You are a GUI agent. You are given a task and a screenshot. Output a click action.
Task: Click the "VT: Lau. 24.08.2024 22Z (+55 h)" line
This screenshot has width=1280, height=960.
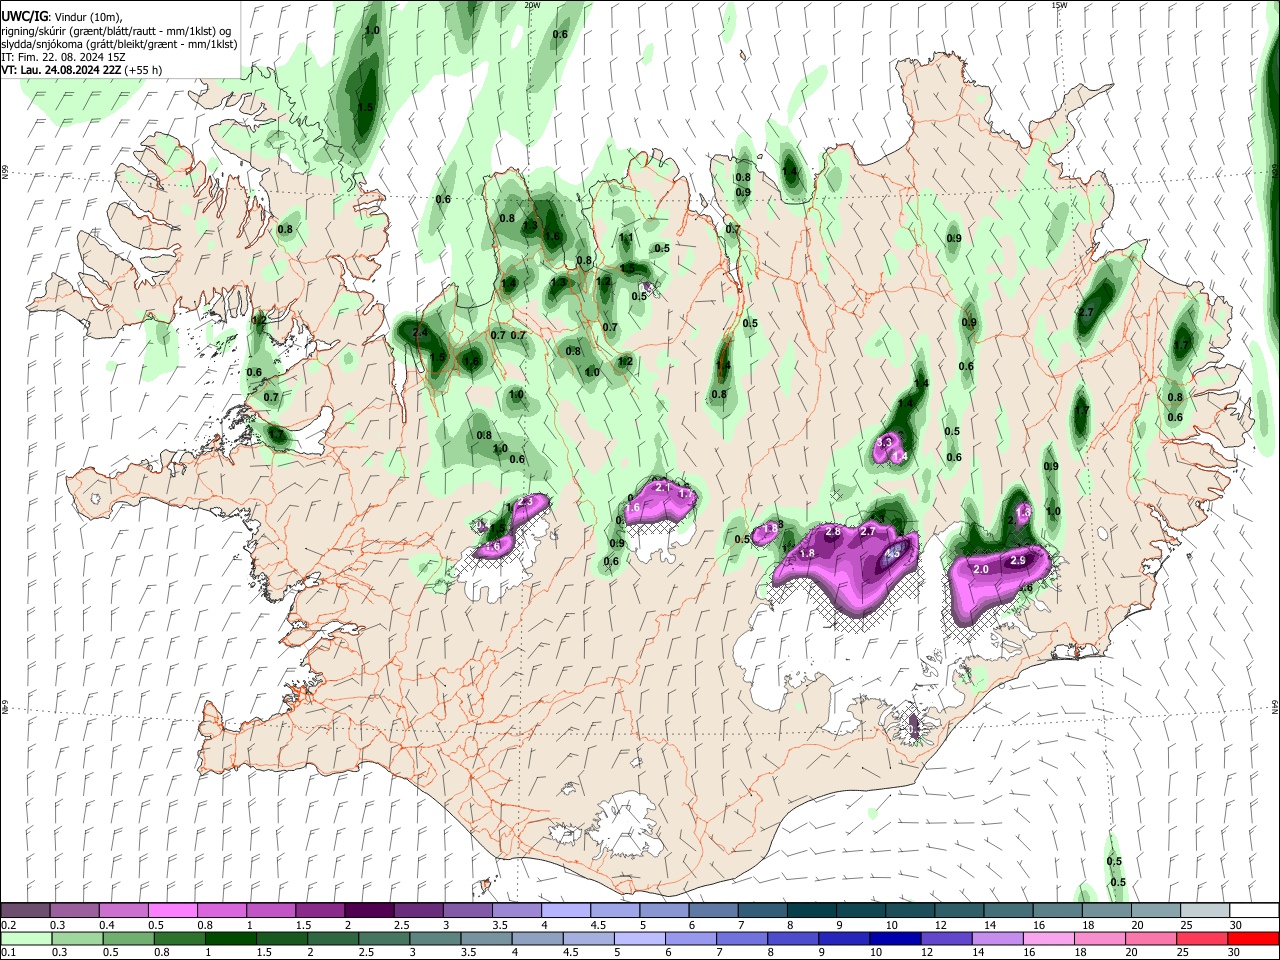(82, 70)
